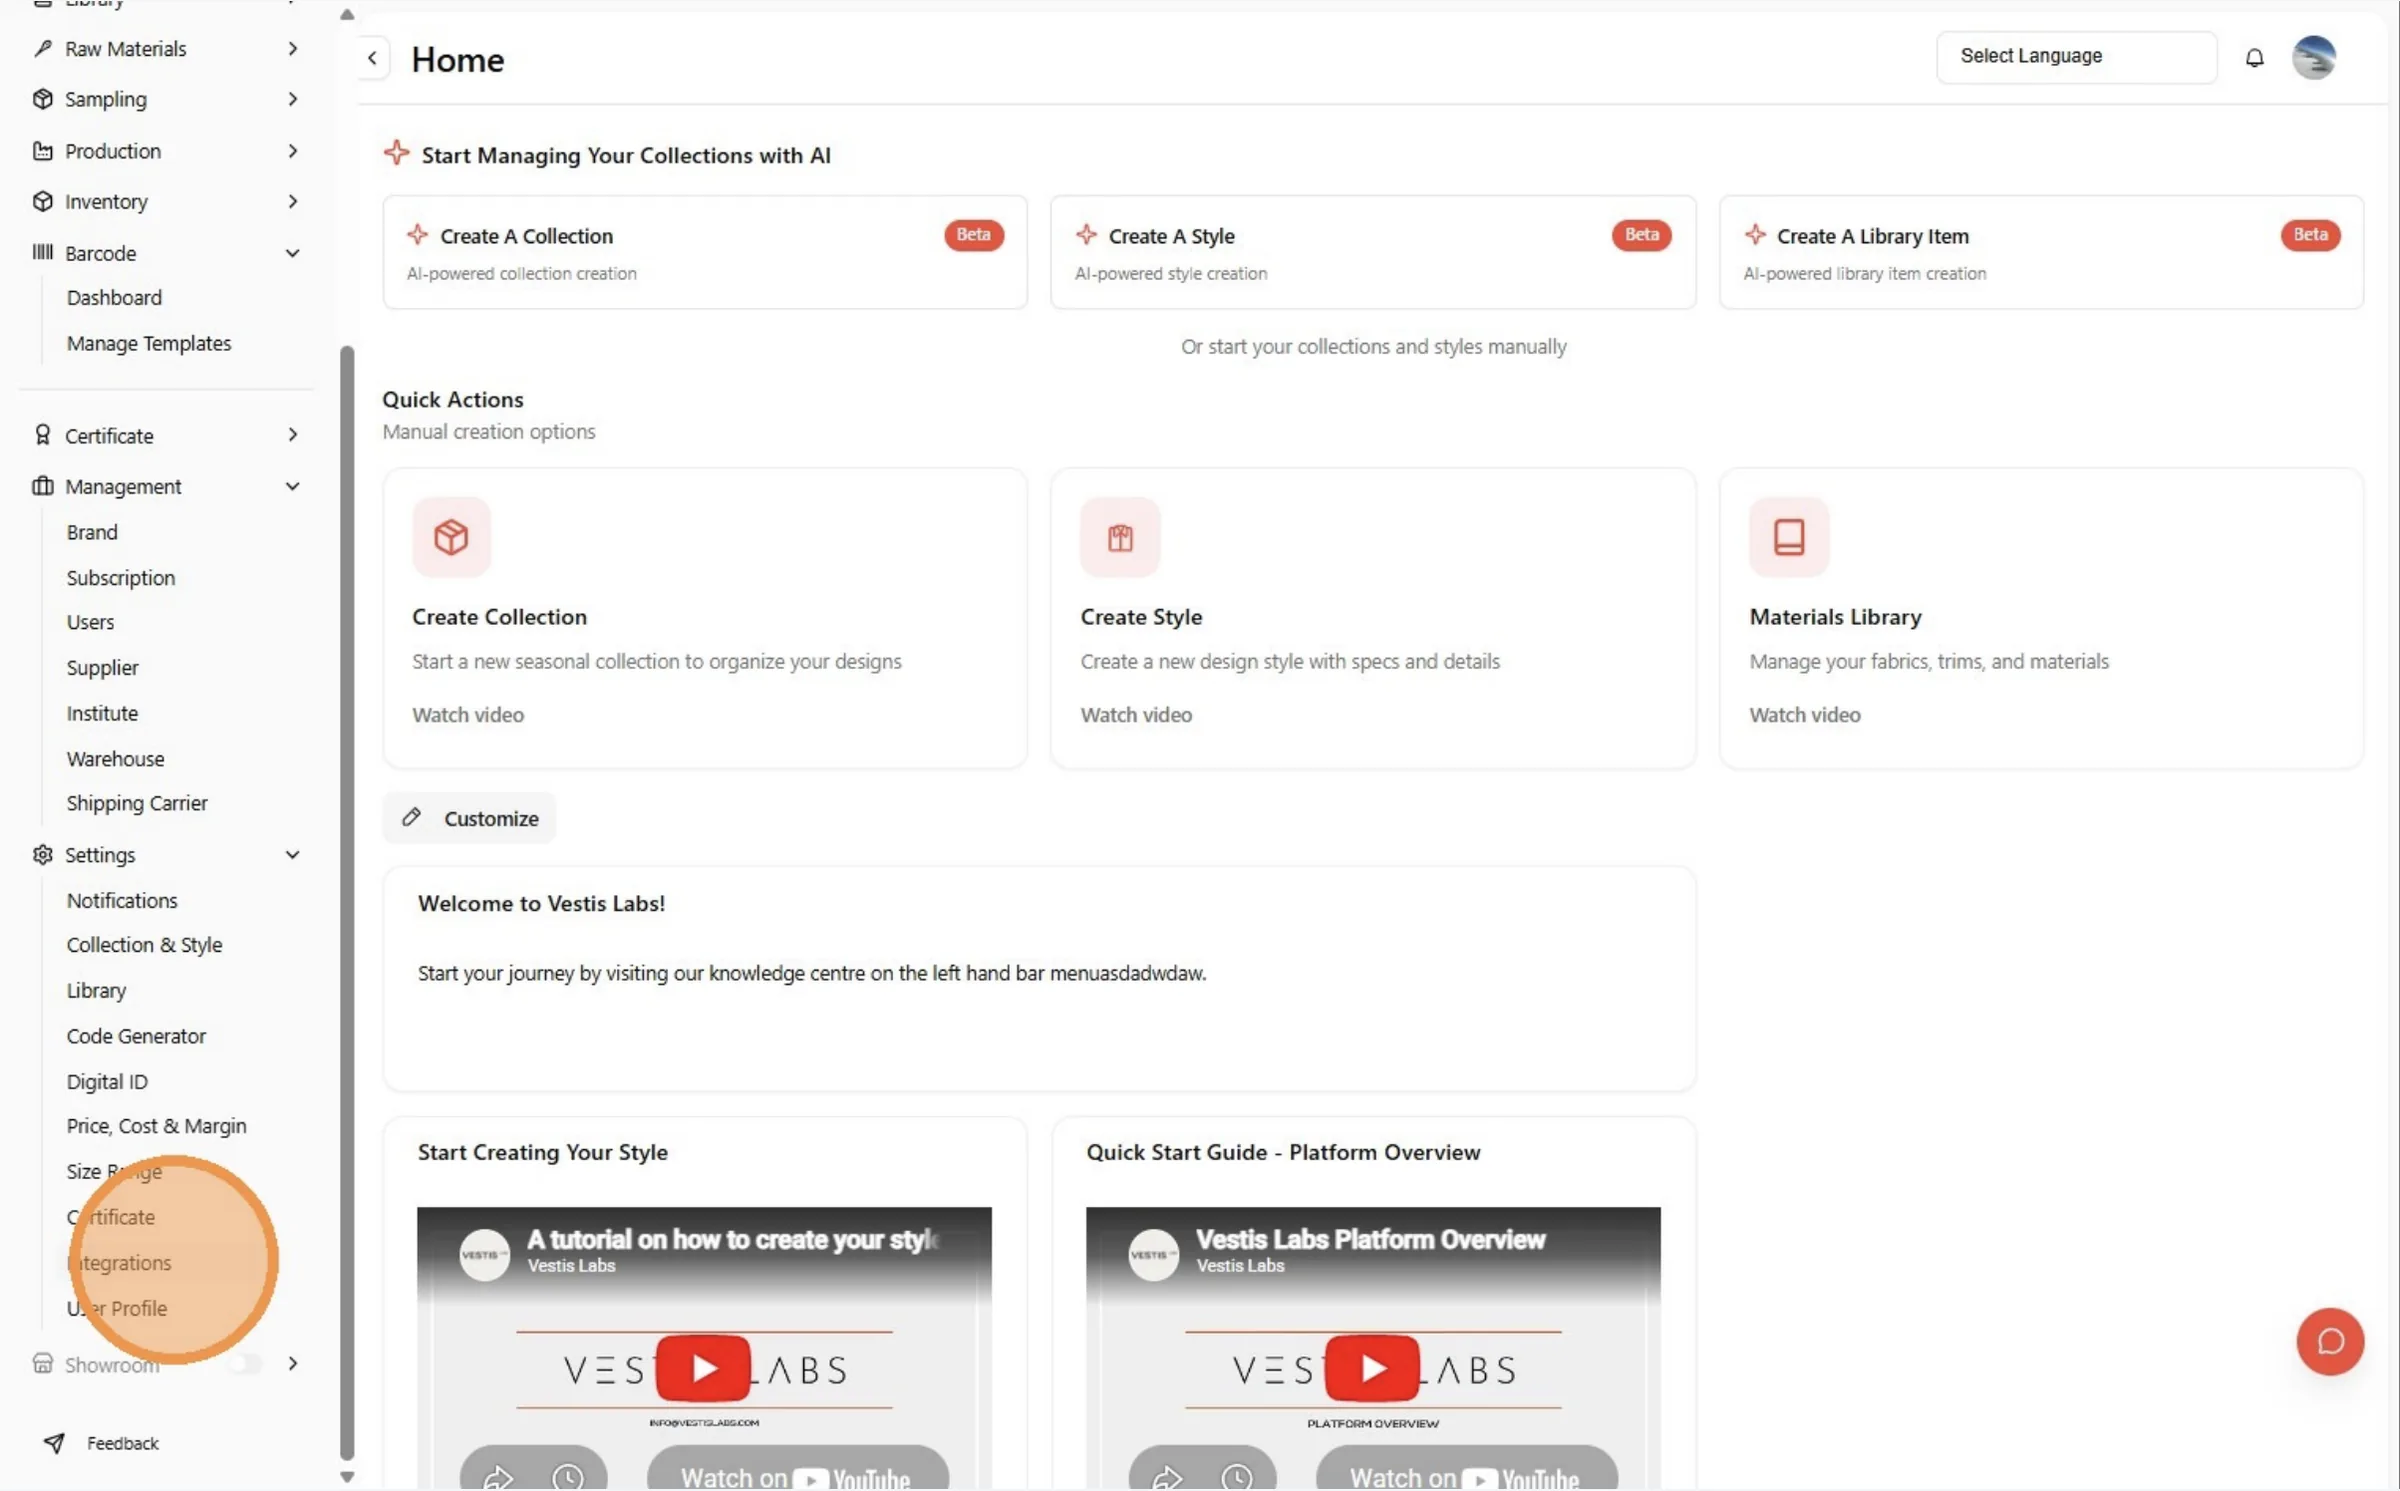
Task: Open Price, Cost & Margin settings
Action: pos(156,1125)
